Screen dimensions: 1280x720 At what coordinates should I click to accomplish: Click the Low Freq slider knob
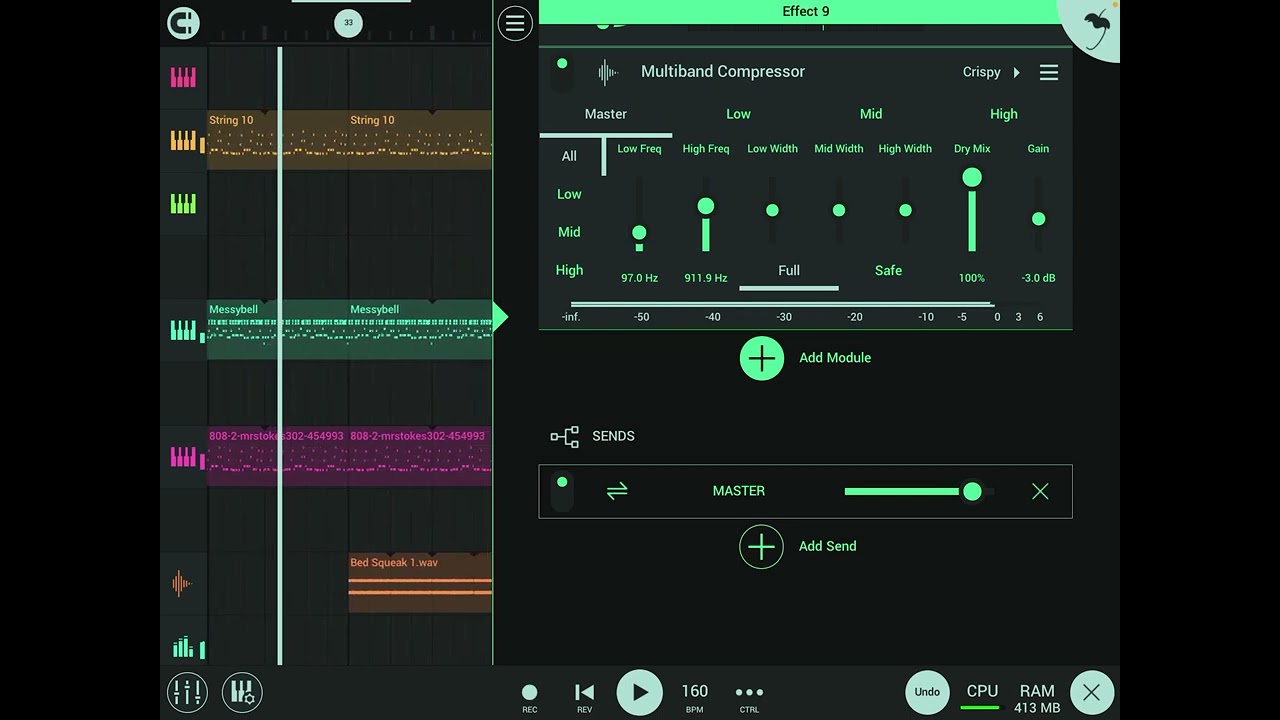coord(639,233)
